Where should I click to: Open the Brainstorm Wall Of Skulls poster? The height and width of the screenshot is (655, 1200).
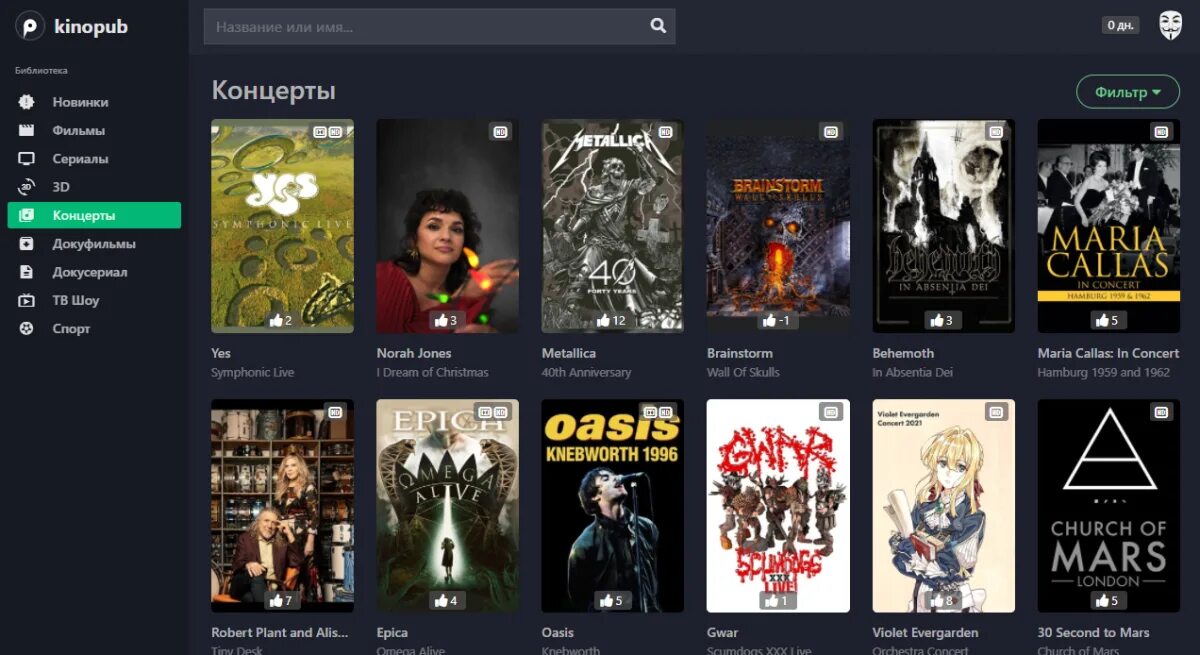(x=778, y=226)
